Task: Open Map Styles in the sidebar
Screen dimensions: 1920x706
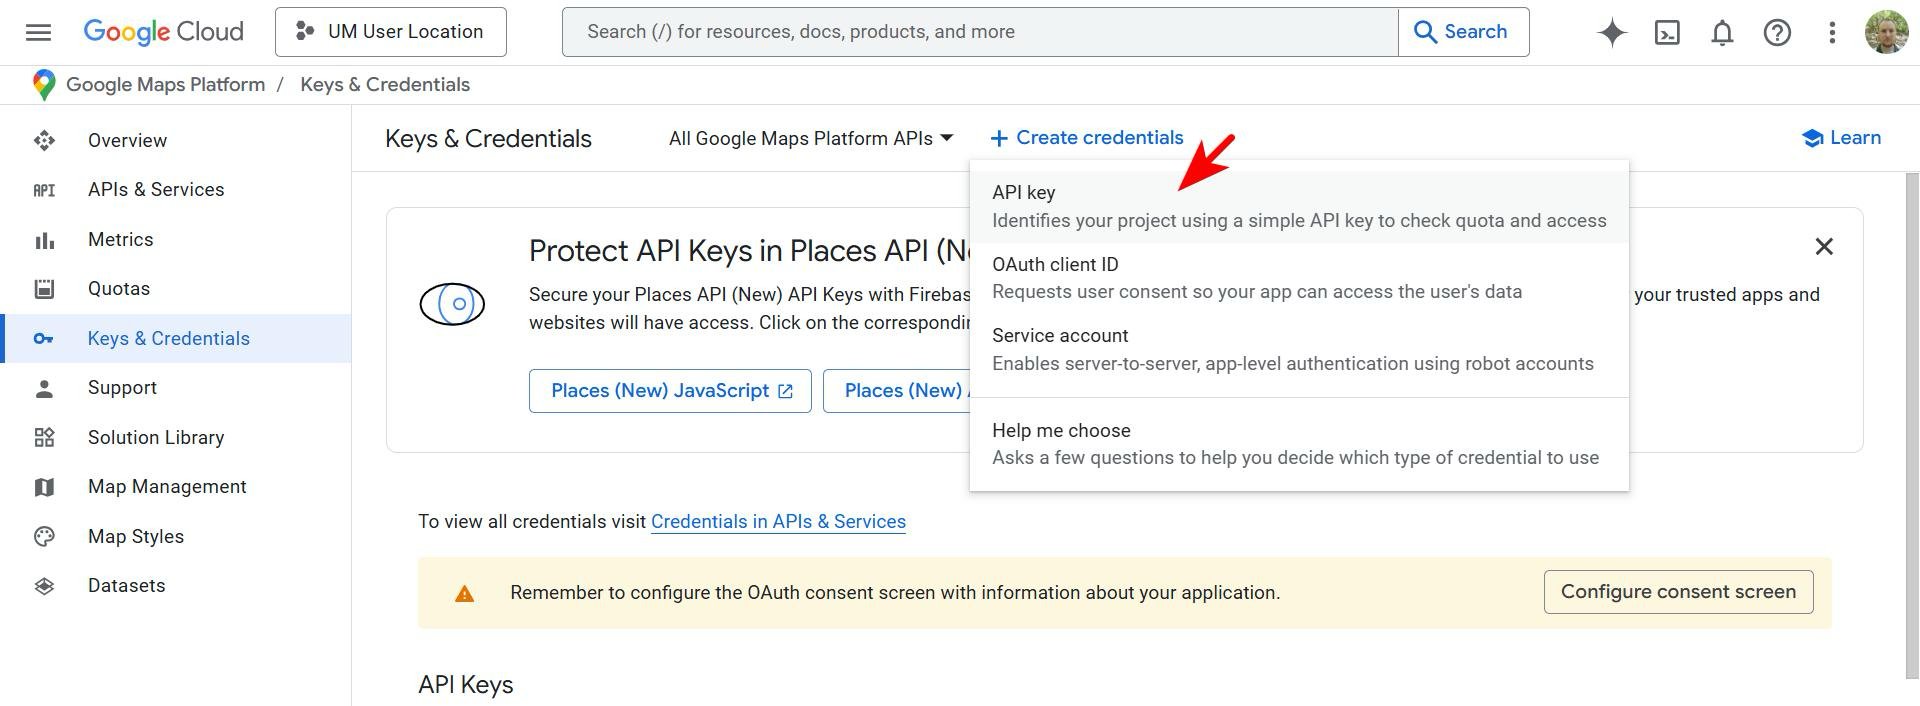Action: pos(176,537)
